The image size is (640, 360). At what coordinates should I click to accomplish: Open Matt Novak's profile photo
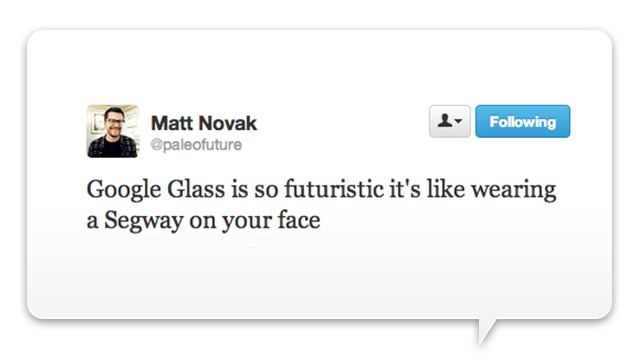(113, 131)
